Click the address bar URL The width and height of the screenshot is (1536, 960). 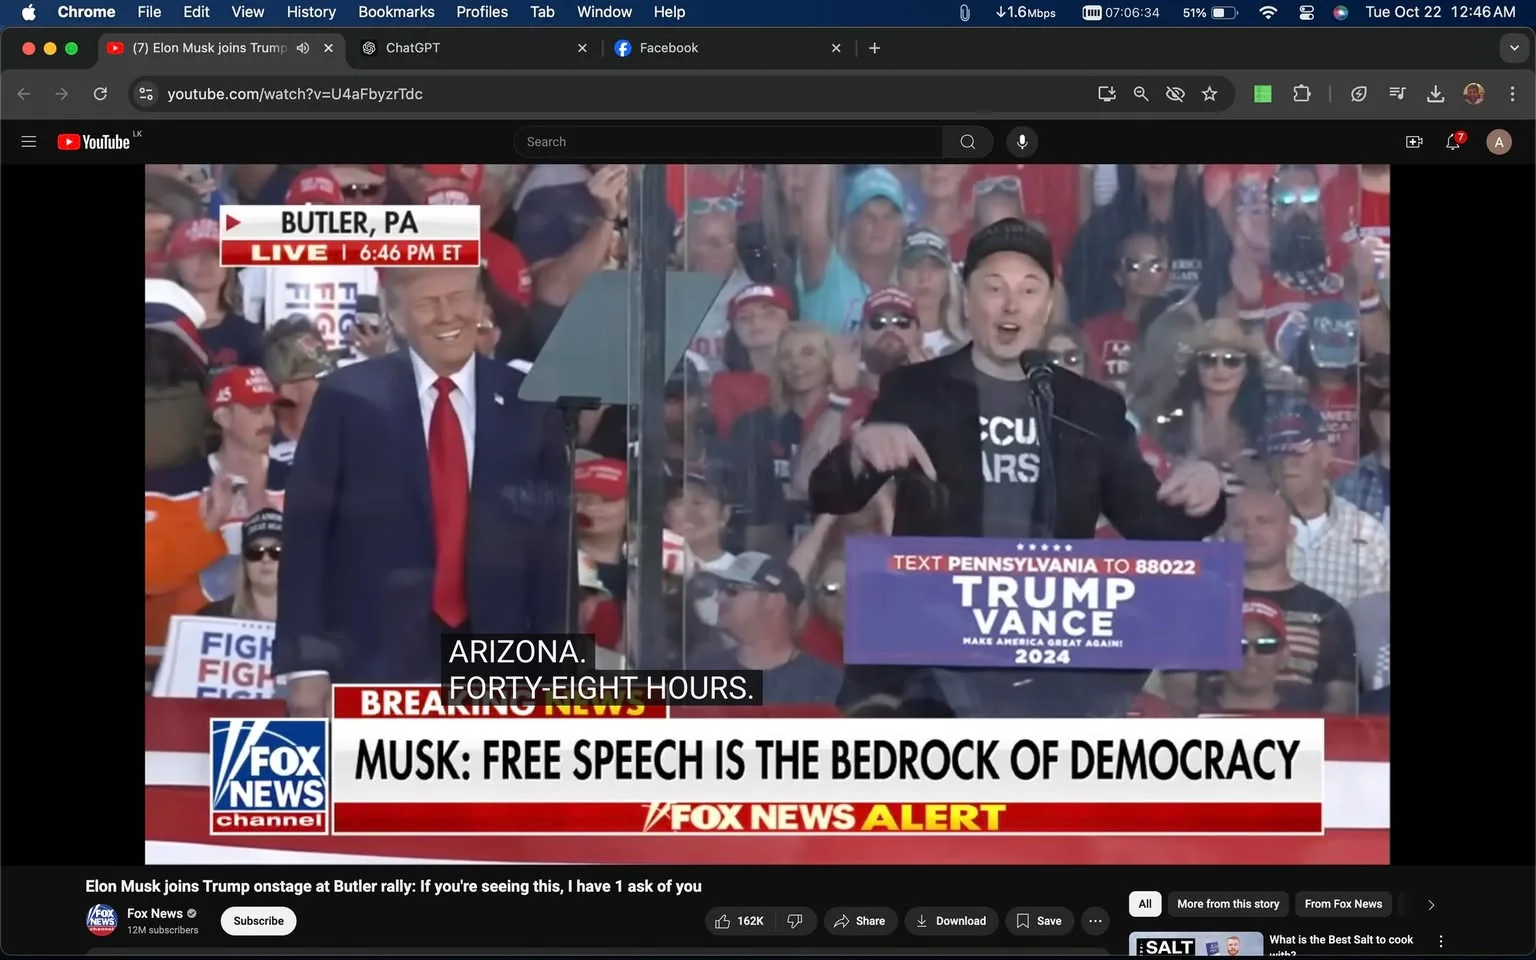coord(295,94)
